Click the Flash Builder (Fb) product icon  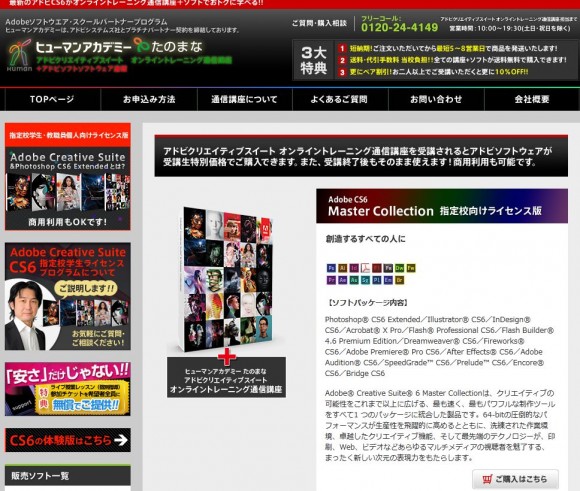point(388,268)
